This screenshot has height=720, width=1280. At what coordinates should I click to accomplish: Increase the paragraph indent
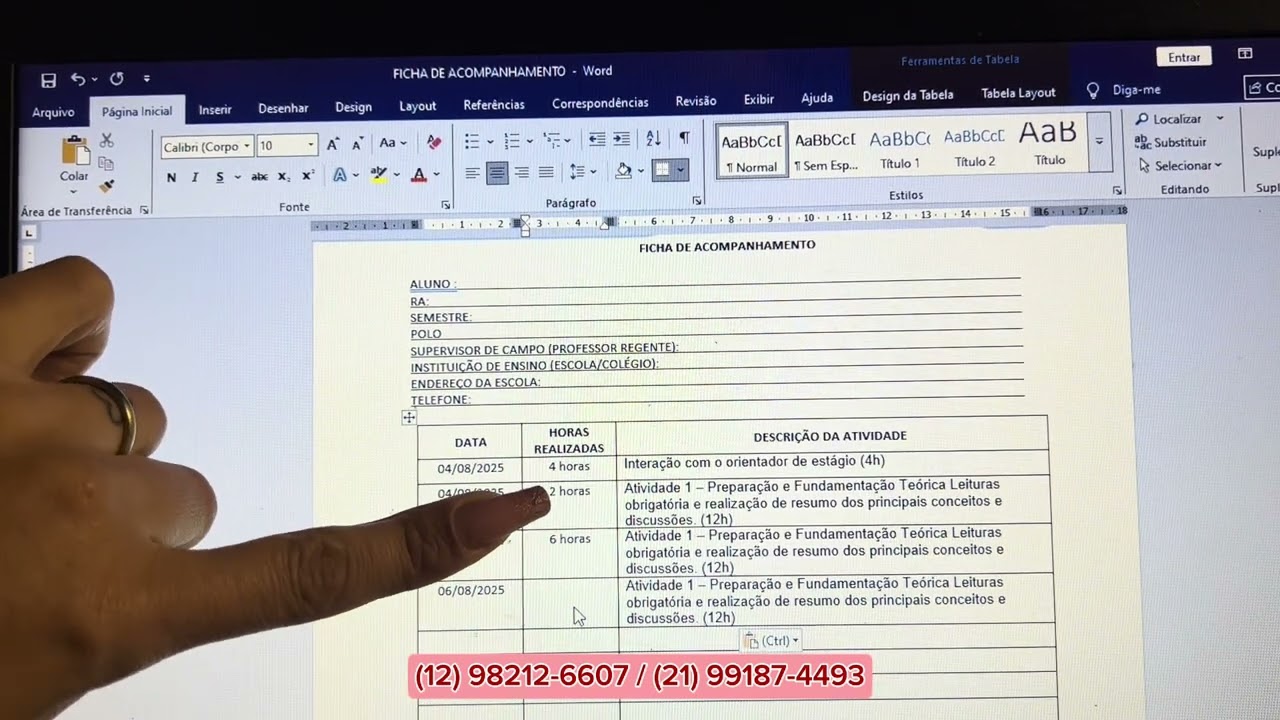pos(621,139)
